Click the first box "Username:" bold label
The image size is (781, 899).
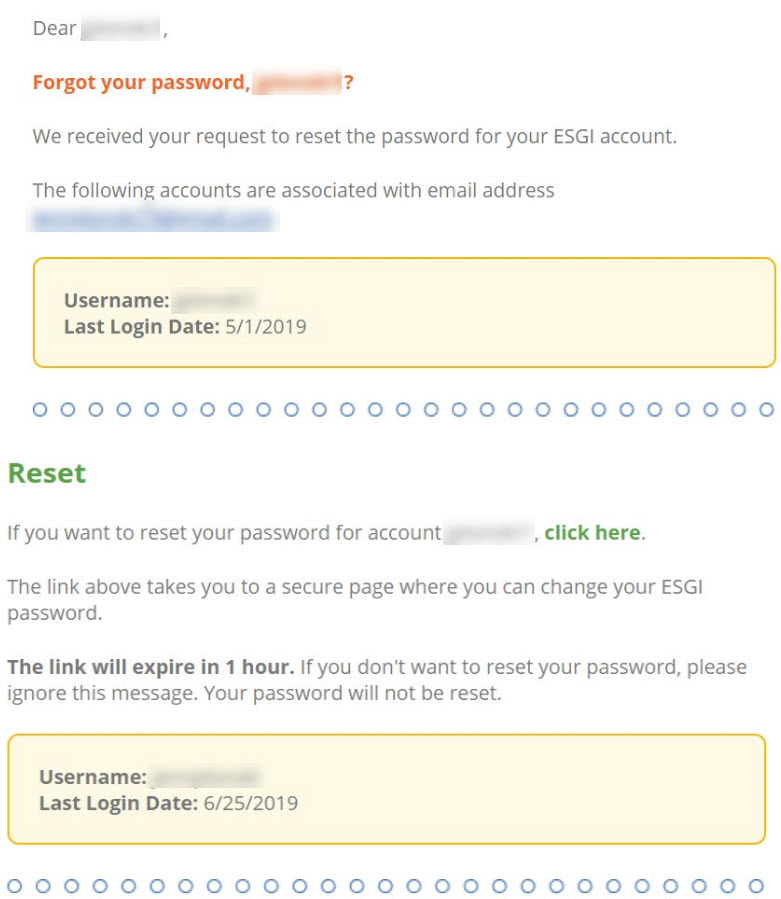(x=116, y=300)
